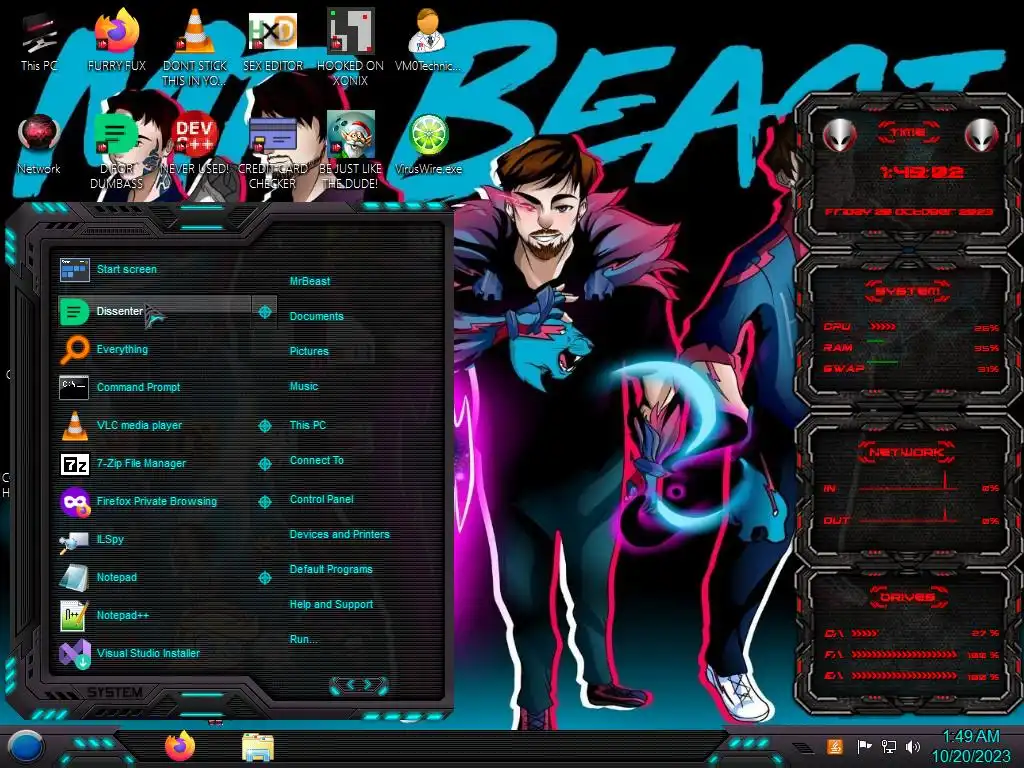Screen dimensions: 1024x768
Task: Click the RAM usage row in SYSTEM gadget
Action: click(910, 347)
